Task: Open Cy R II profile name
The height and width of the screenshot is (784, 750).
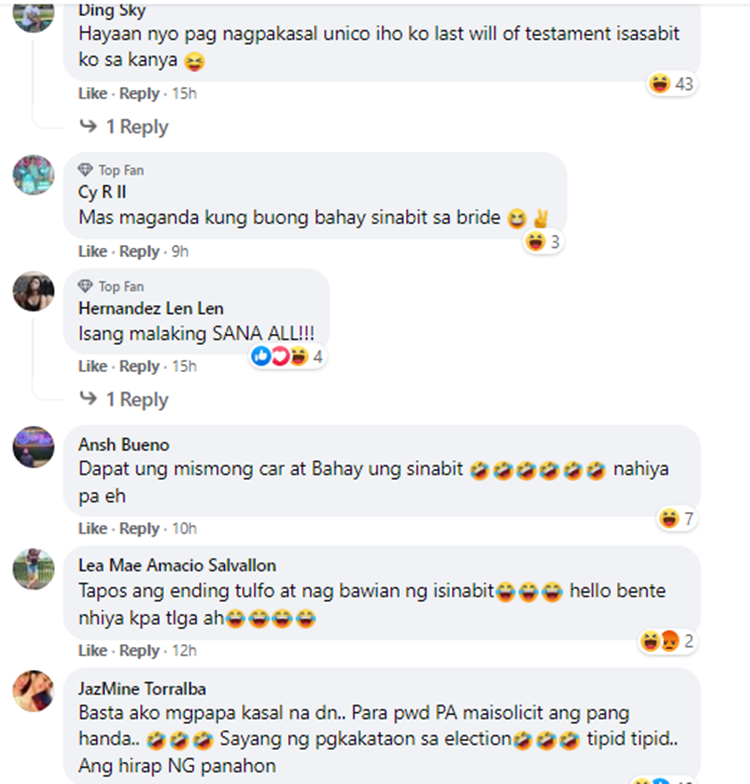Action: point(102,192)
